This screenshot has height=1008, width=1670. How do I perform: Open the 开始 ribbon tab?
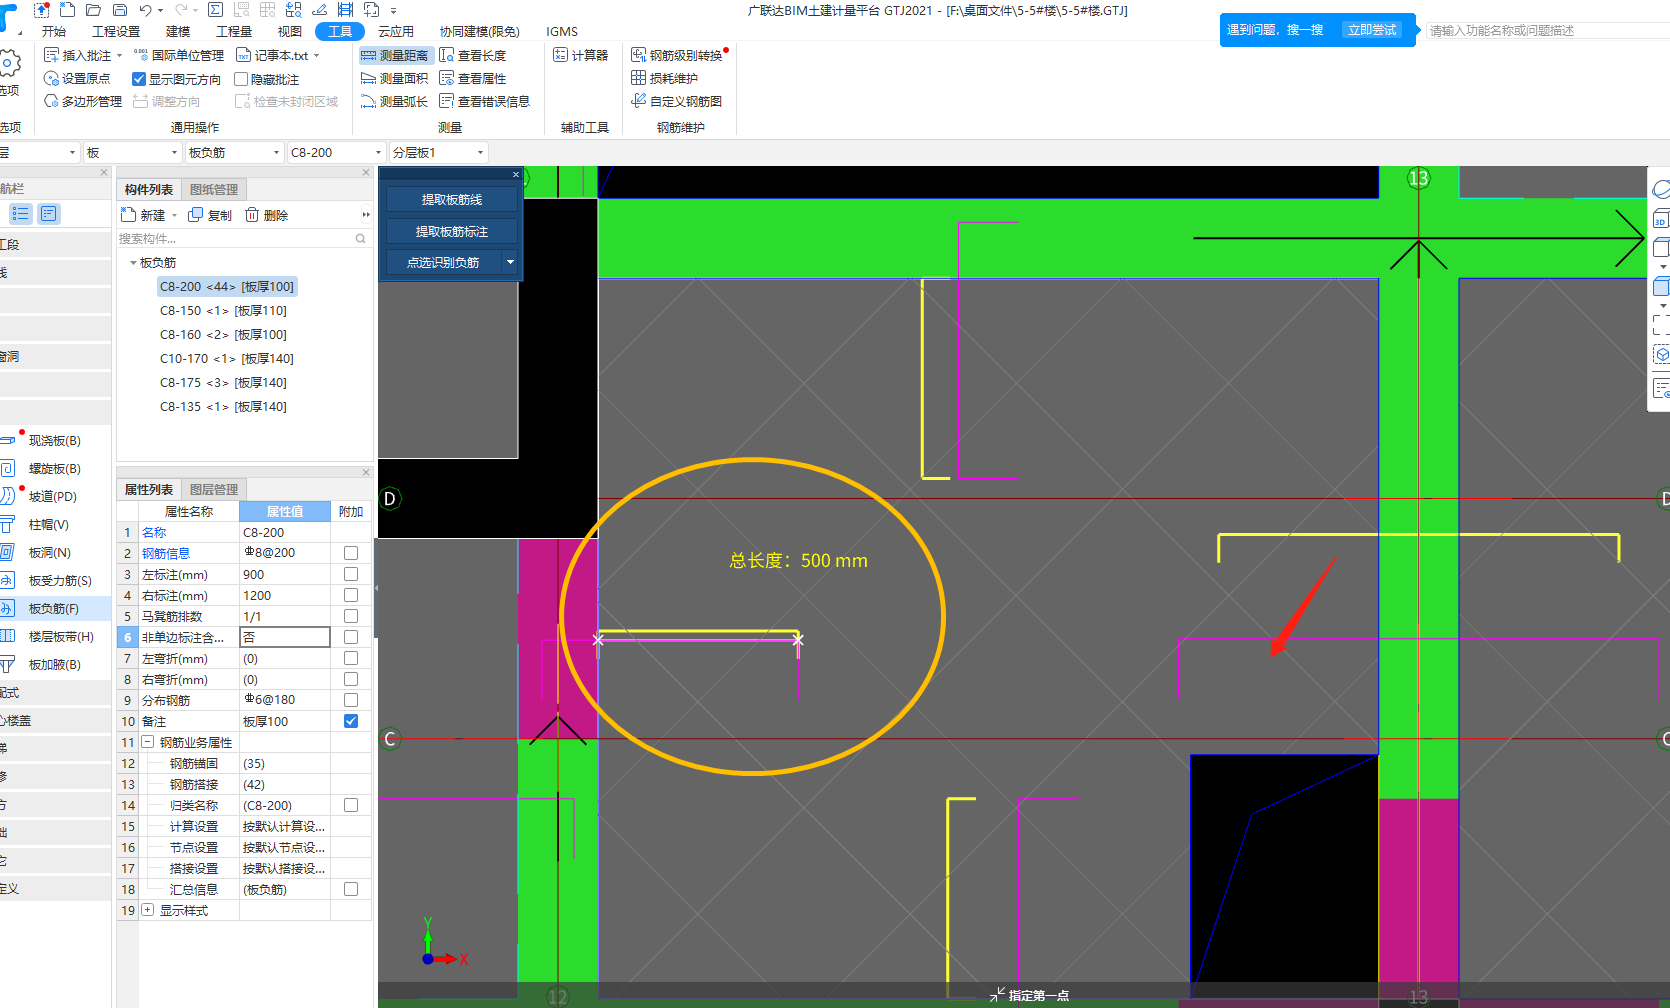(54, 31)
